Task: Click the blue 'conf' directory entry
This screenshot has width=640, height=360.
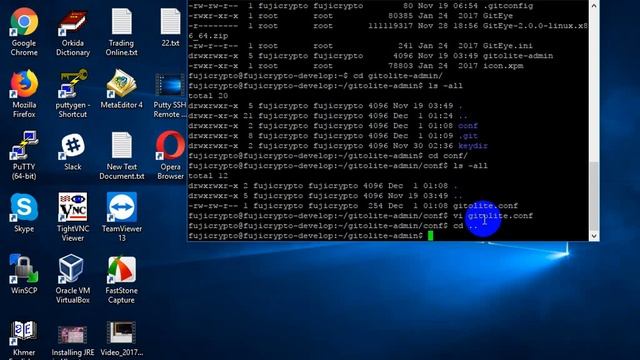Action: (x=468, y=126)
